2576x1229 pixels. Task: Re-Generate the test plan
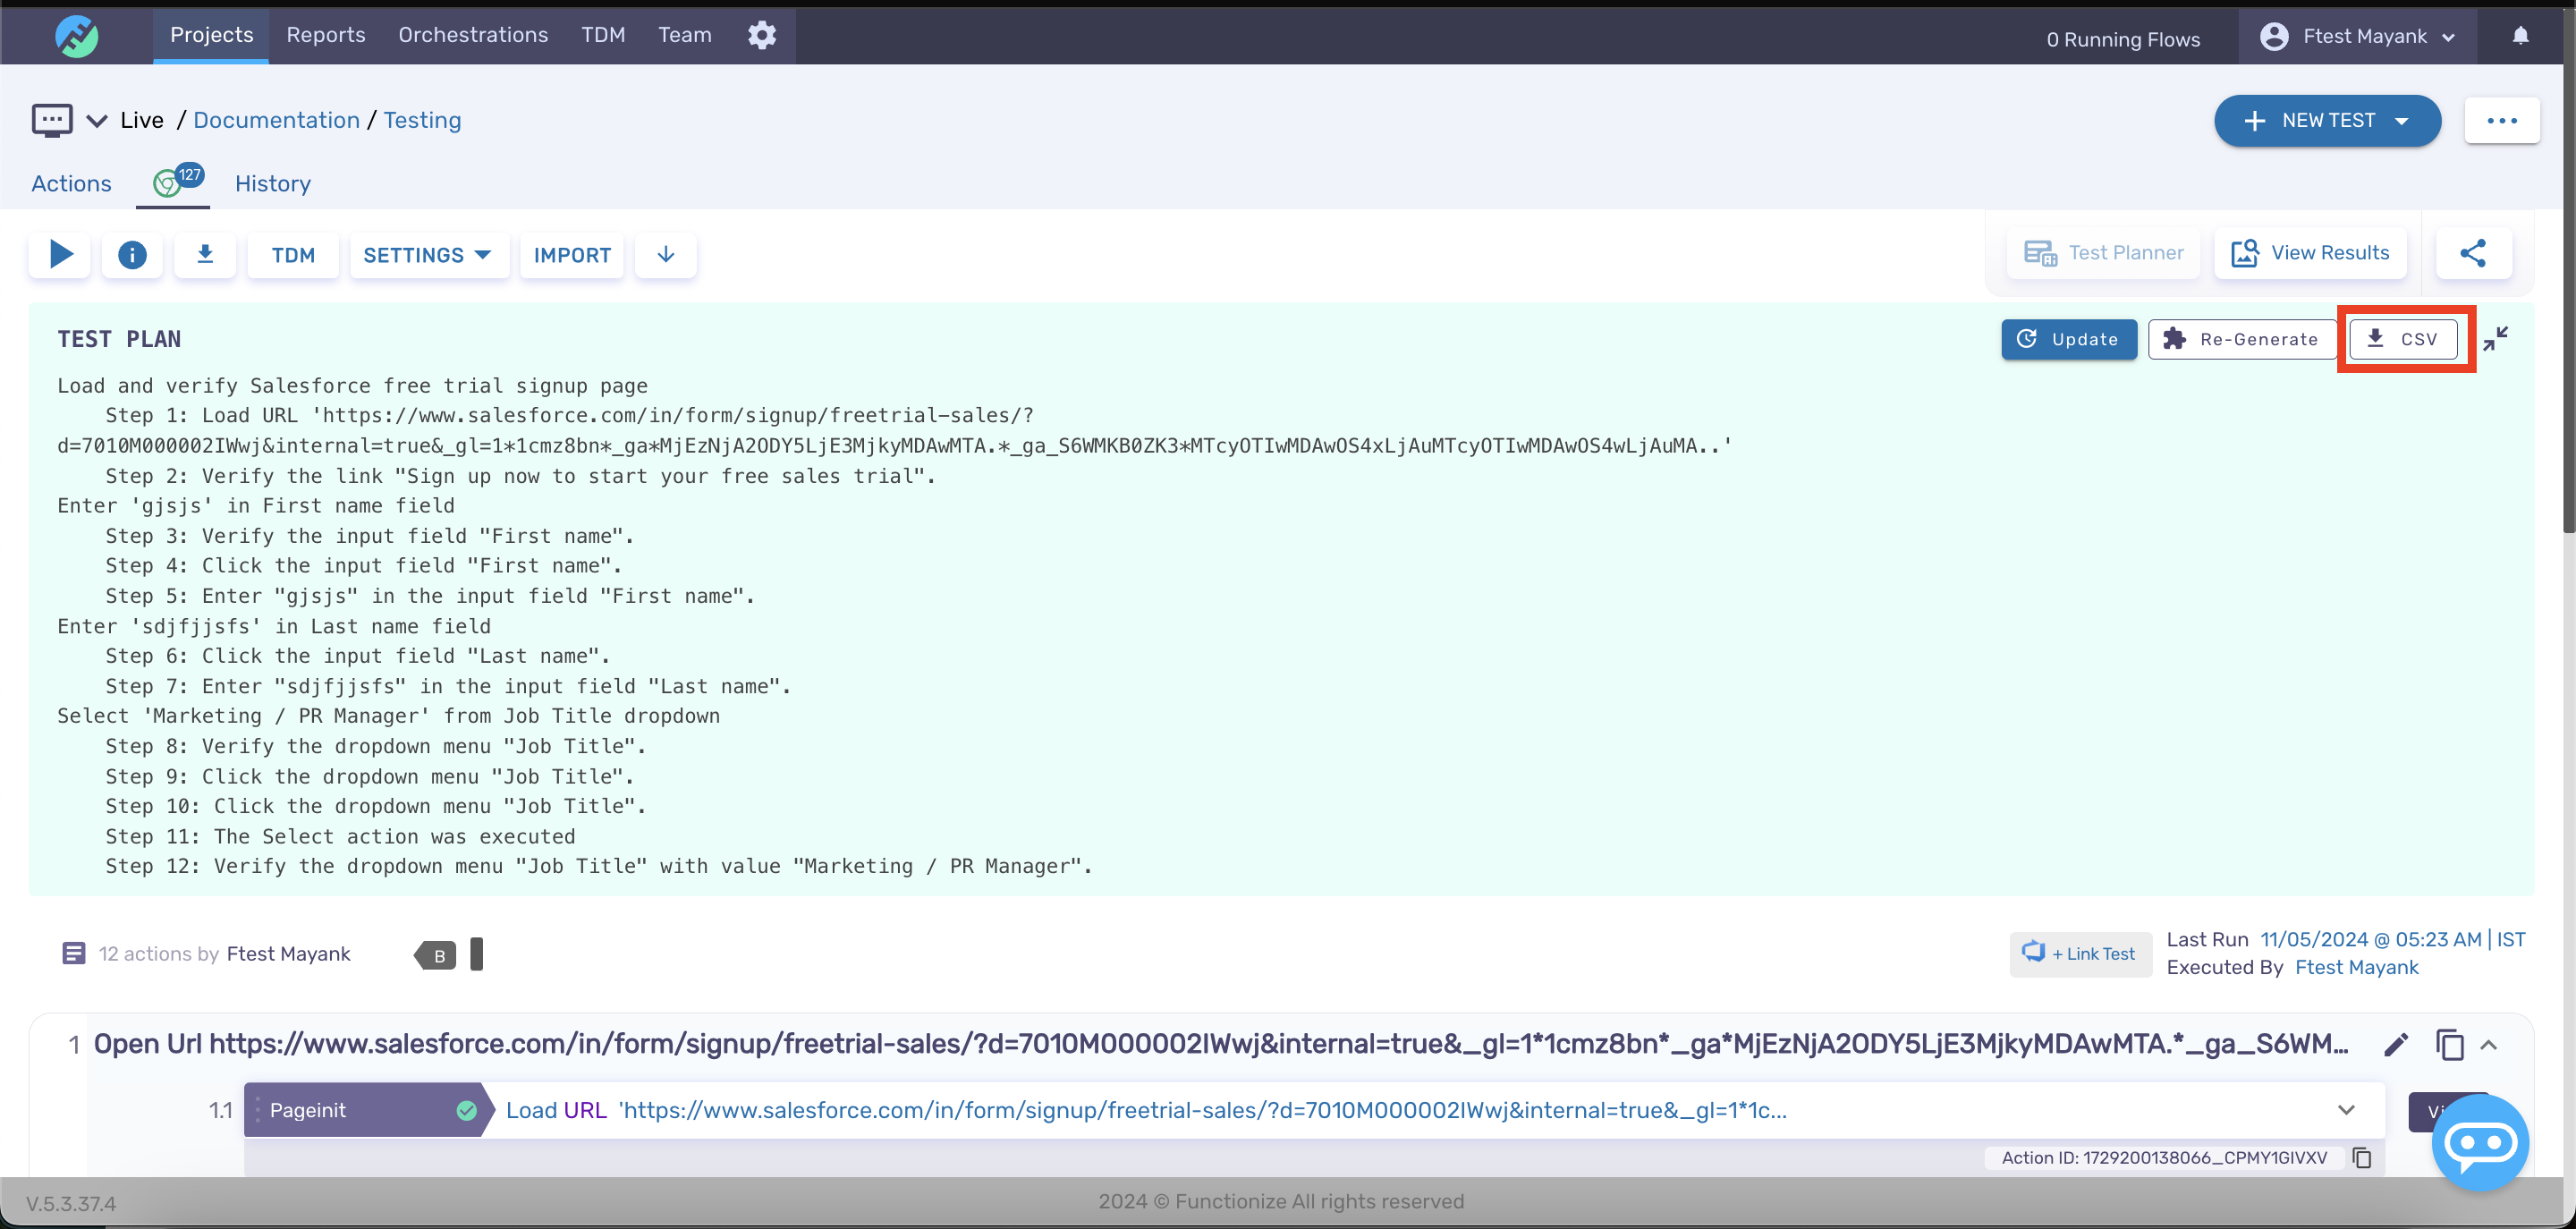point(2242,339)
